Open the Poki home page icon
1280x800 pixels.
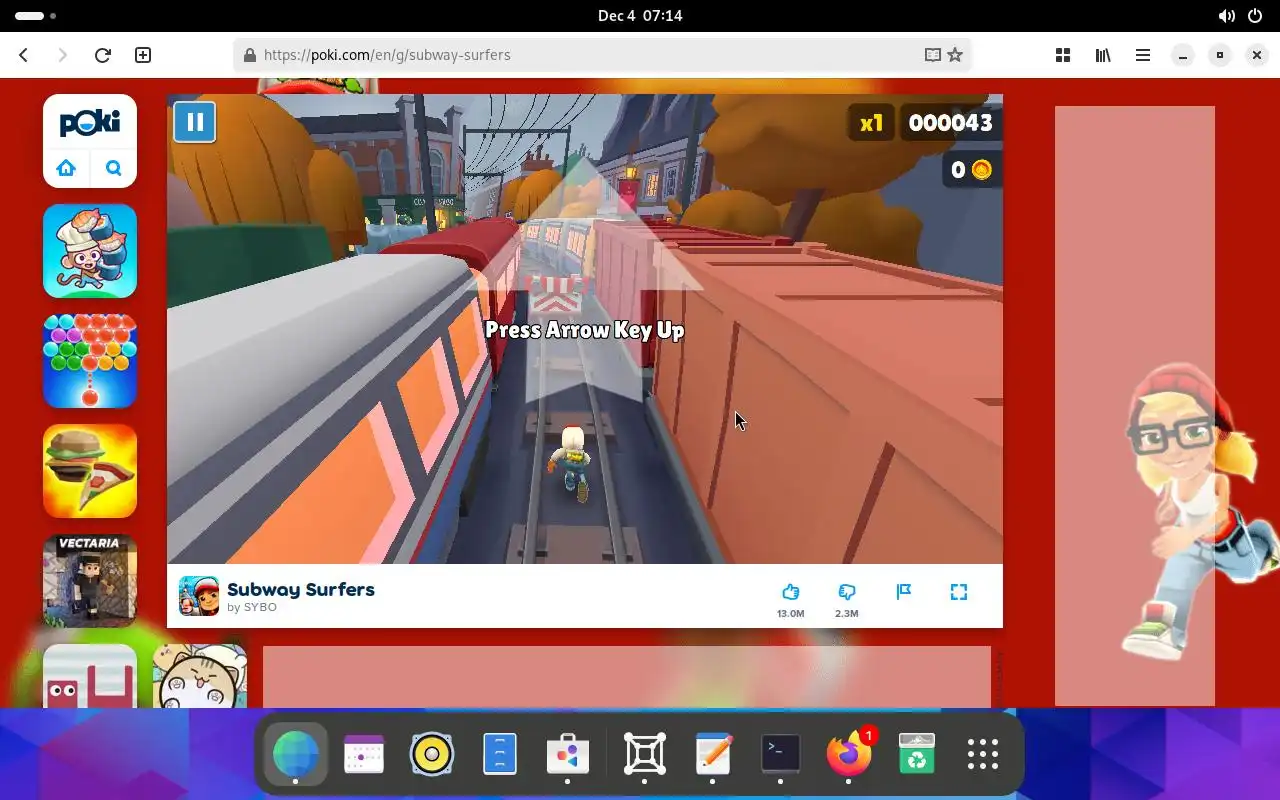(x=66, y=168)
